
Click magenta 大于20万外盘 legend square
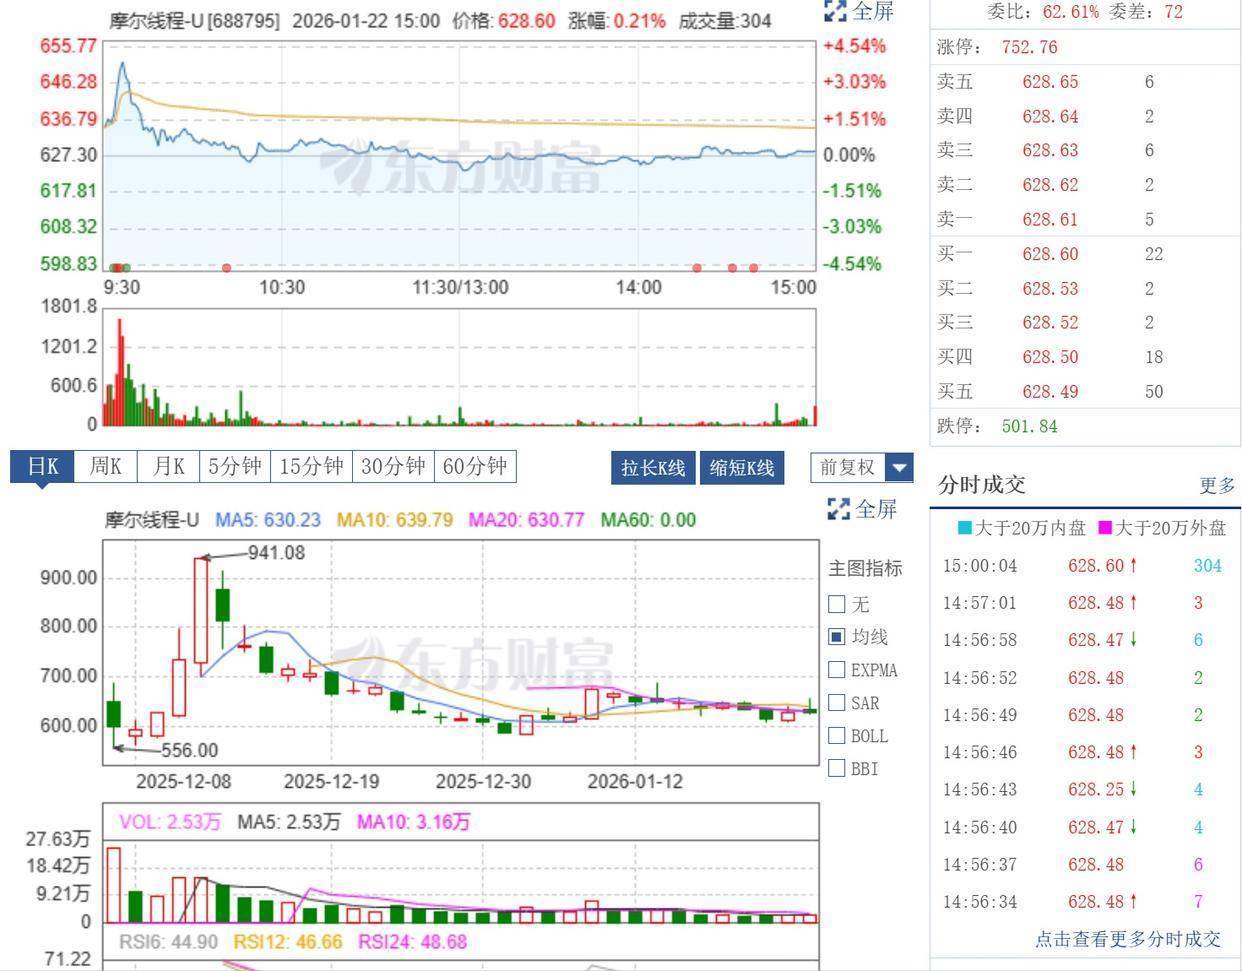tap(1105, 528)
